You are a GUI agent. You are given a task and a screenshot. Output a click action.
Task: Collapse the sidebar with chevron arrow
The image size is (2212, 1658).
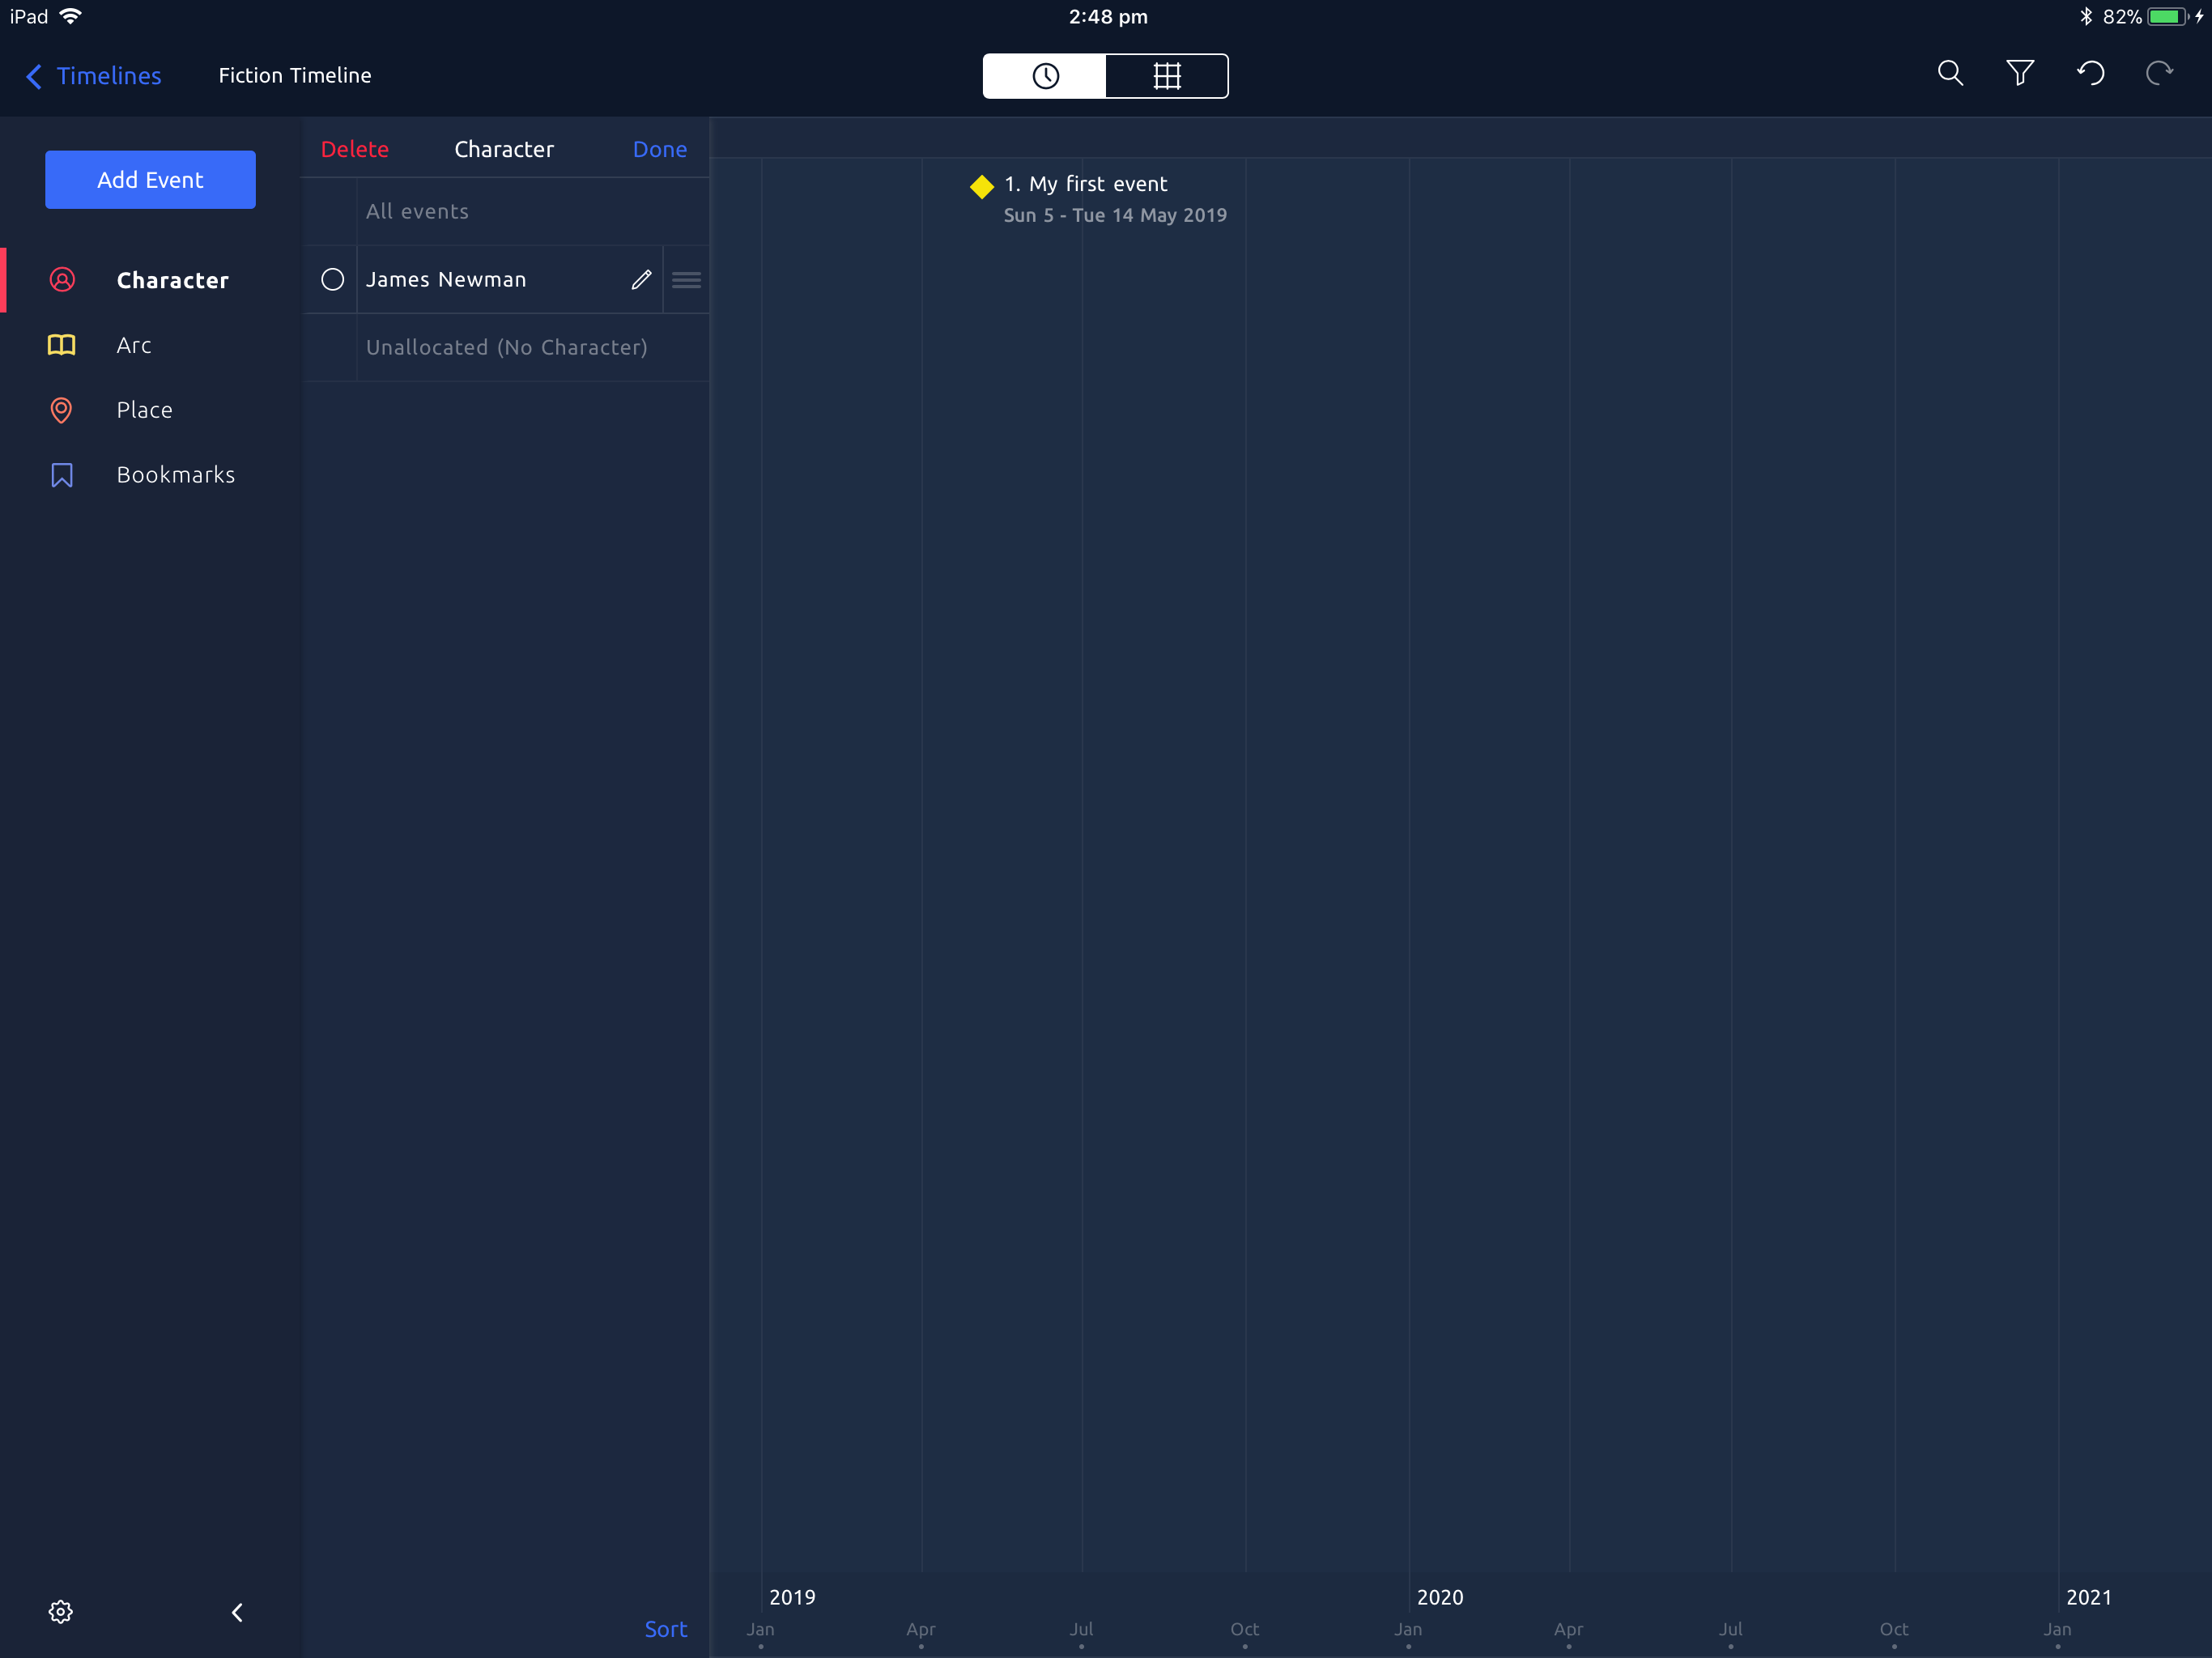tap(237, 1611)
